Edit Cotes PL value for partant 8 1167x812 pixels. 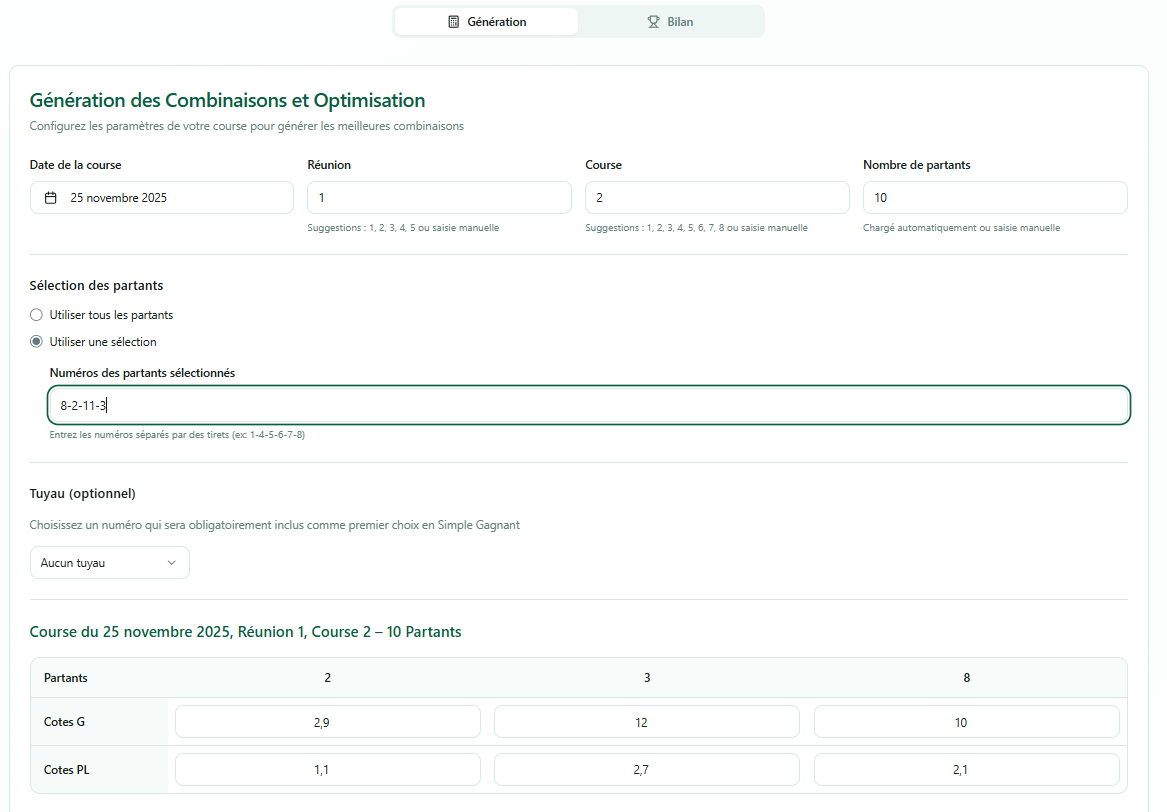966,770
